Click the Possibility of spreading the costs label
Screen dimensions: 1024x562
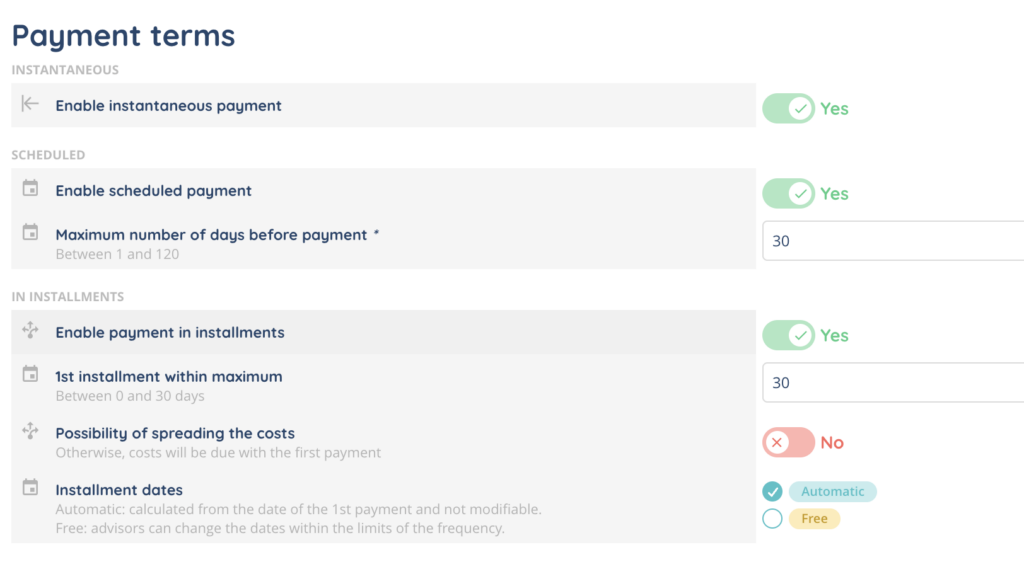[x=175, y=433]
